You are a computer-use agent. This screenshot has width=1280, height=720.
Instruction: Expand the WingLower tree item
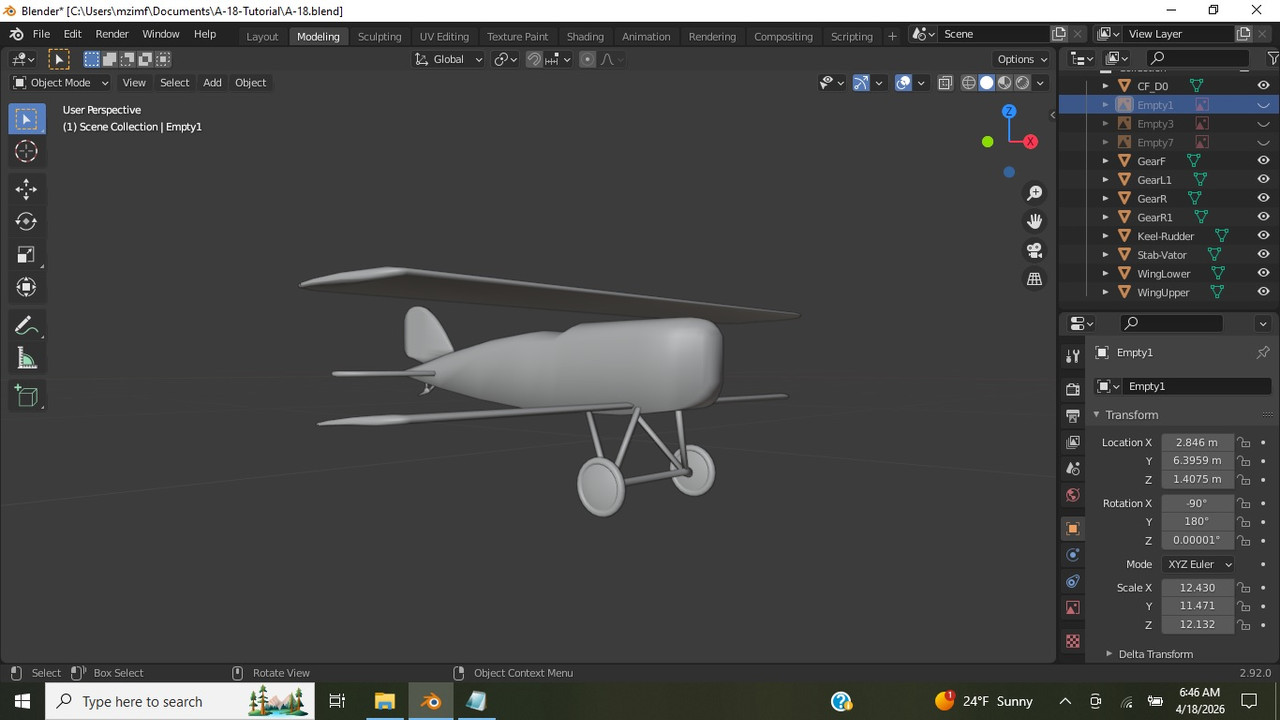click(x=1105, y=274)
